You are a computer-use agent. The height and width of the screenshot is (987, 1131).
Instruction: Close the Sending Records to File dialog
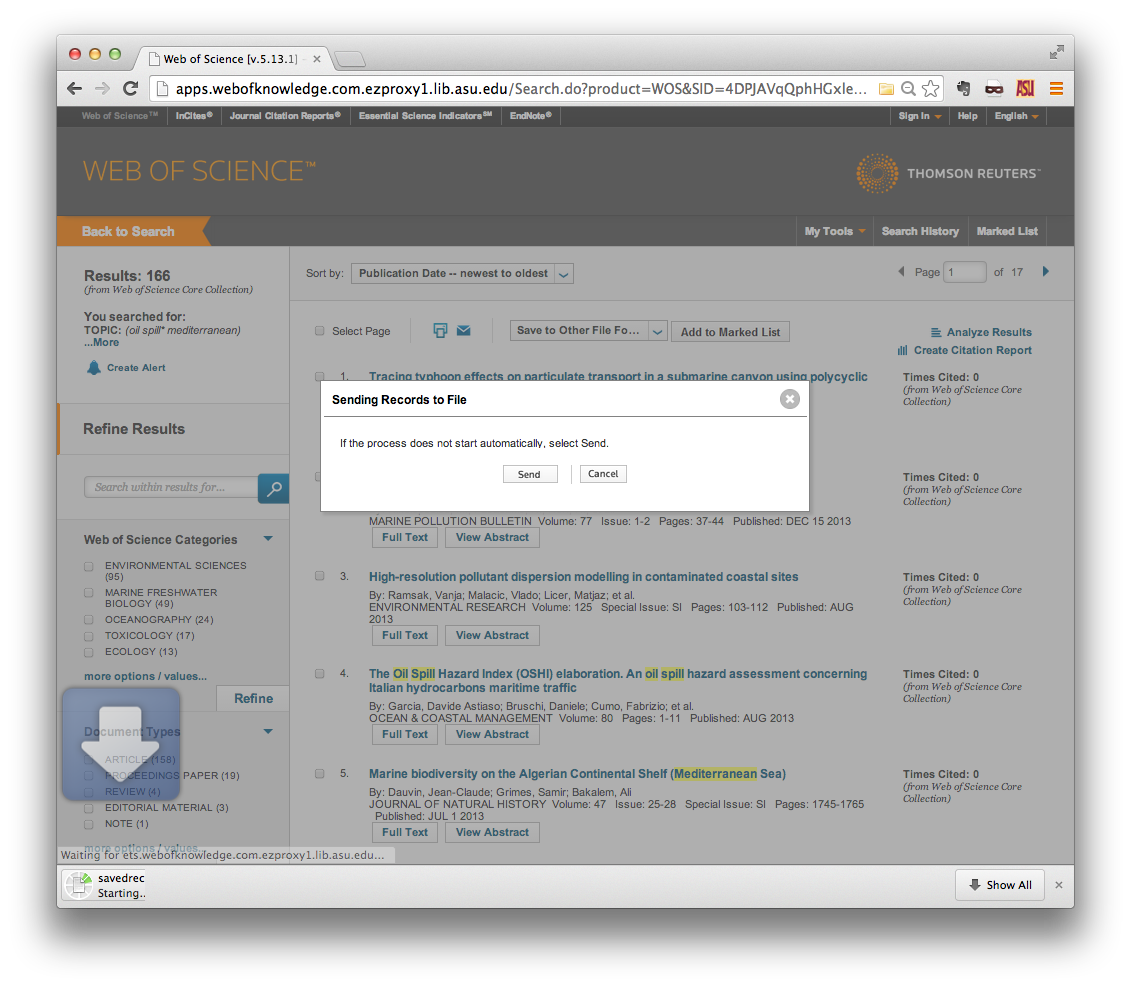(x=790, y=399)
